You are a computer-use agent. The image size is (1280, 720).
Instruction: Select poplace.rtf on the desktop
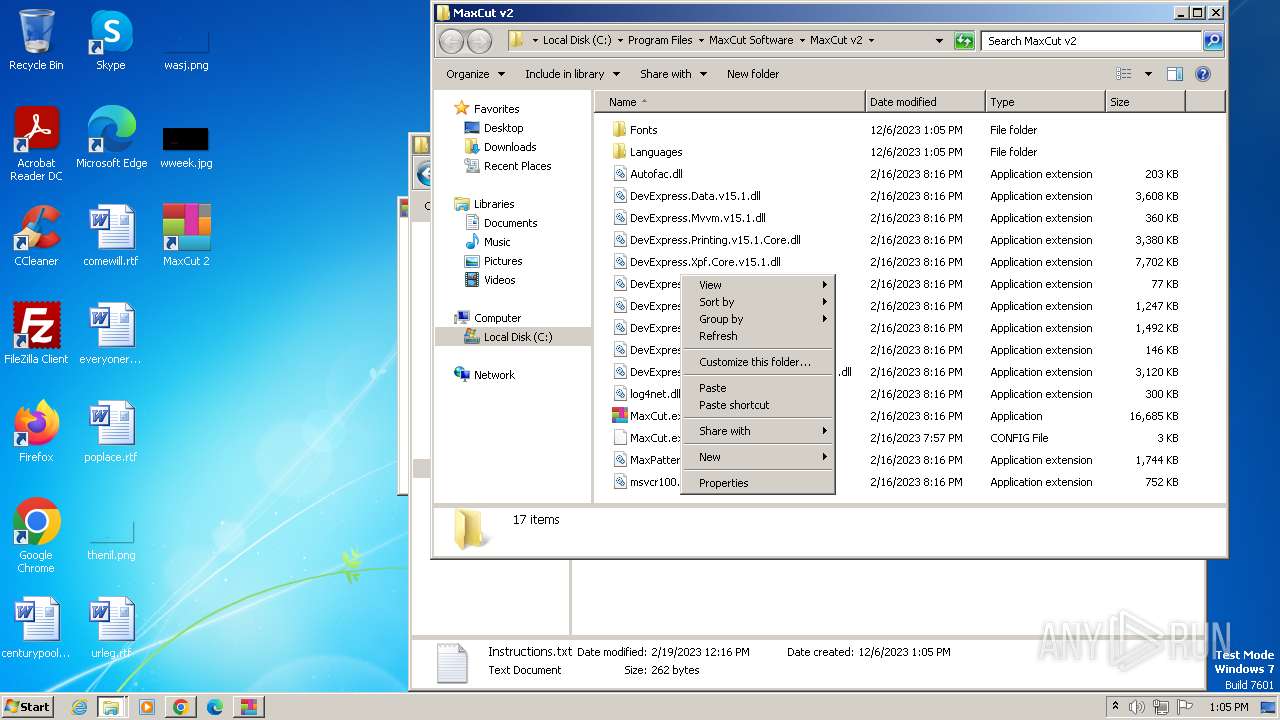click(x=111, y=432)
